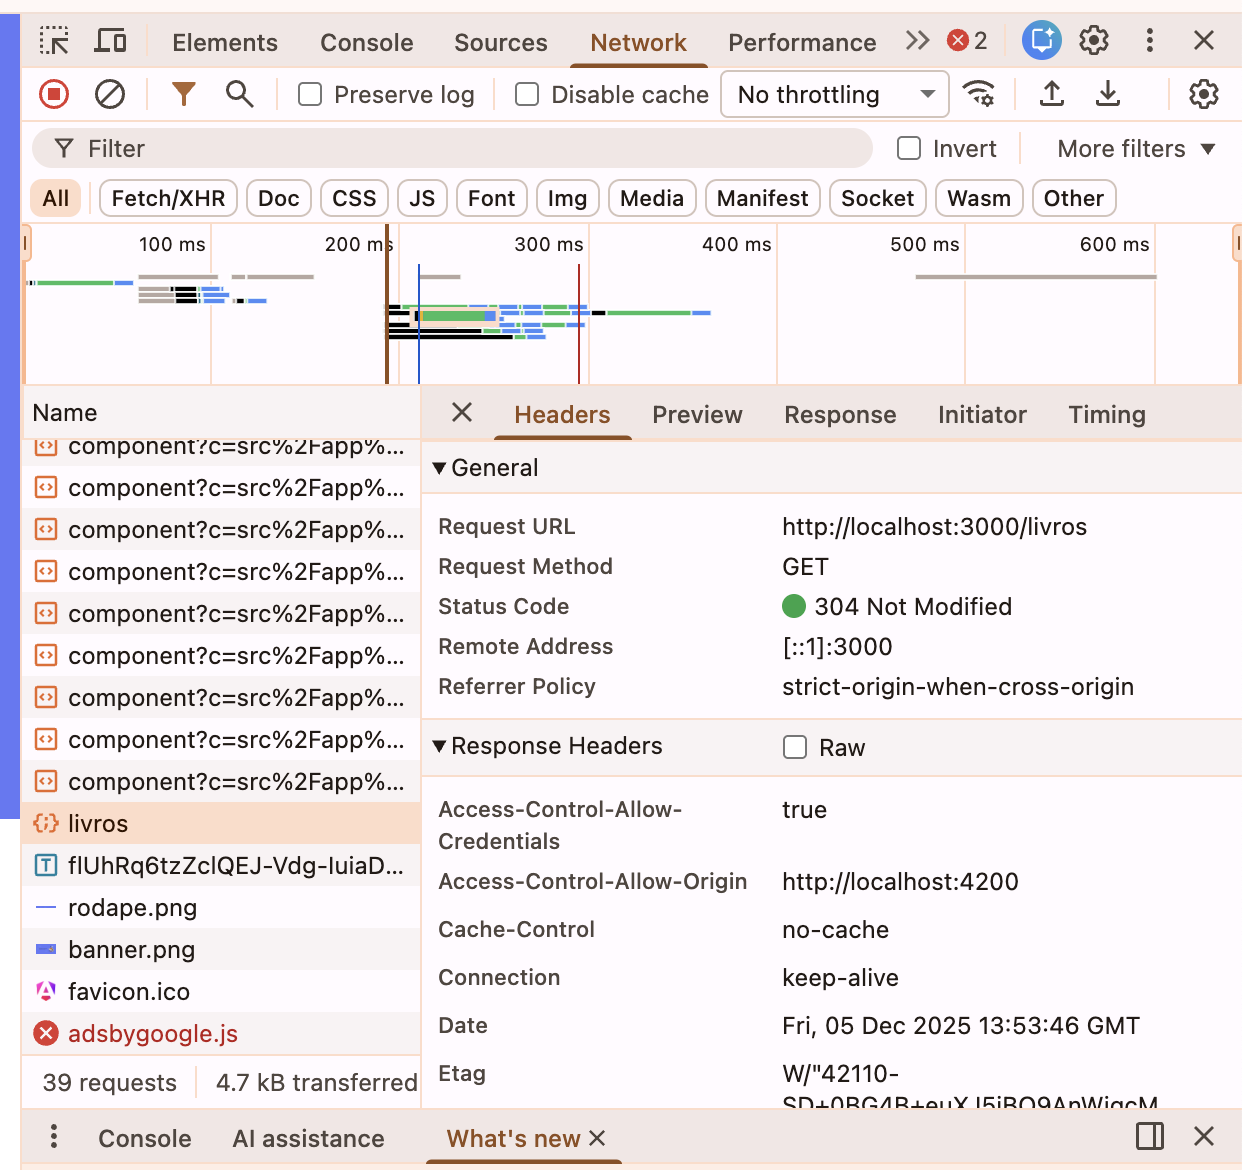
Task: Clear the network log
Action: pyautogui.click(x=110, y=94)
